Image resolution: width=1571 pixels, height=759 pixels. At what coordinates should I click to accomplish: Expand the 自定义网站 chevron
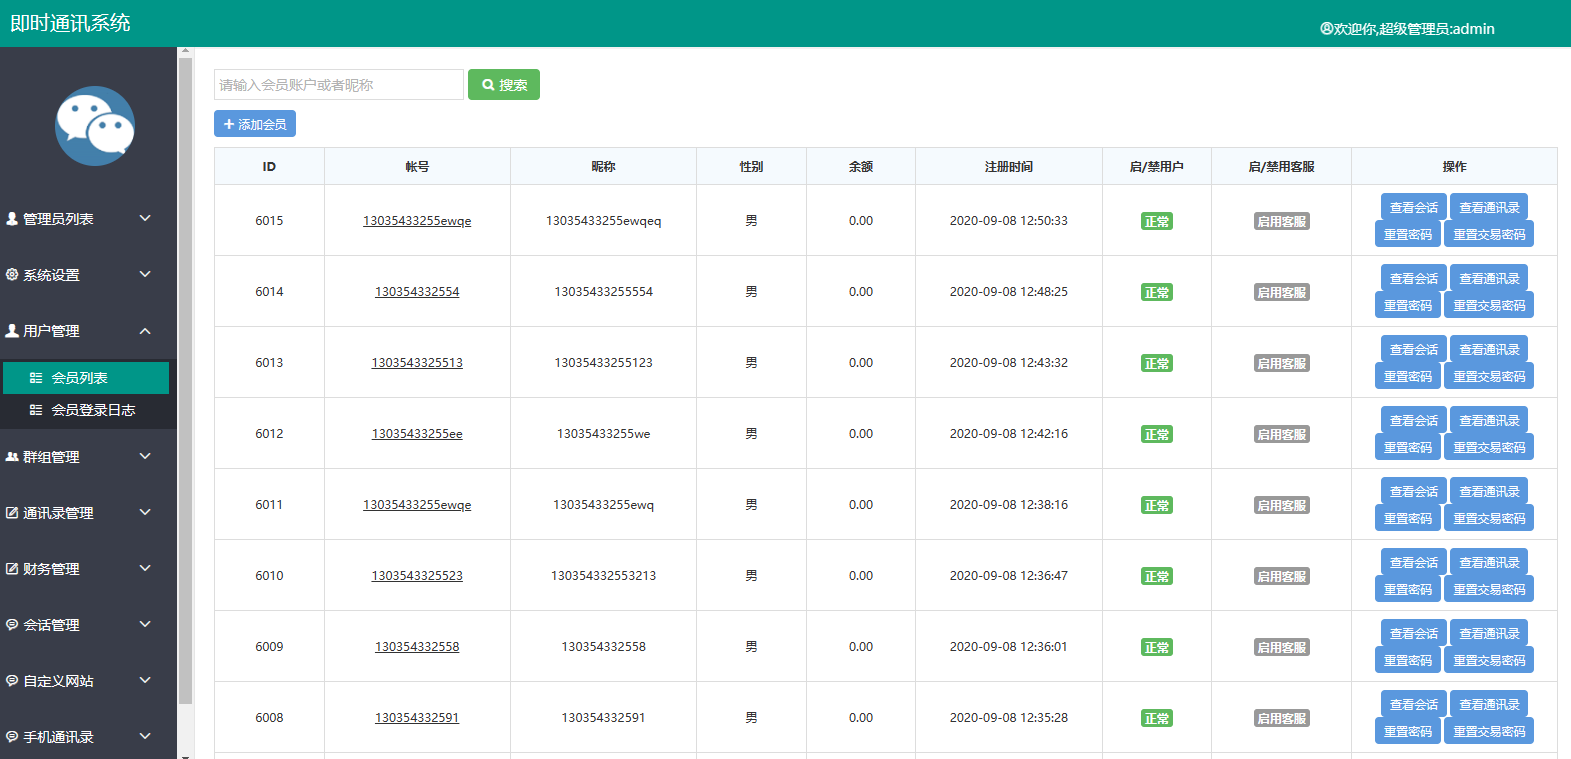pyautogui.click(x=145, y=680)
